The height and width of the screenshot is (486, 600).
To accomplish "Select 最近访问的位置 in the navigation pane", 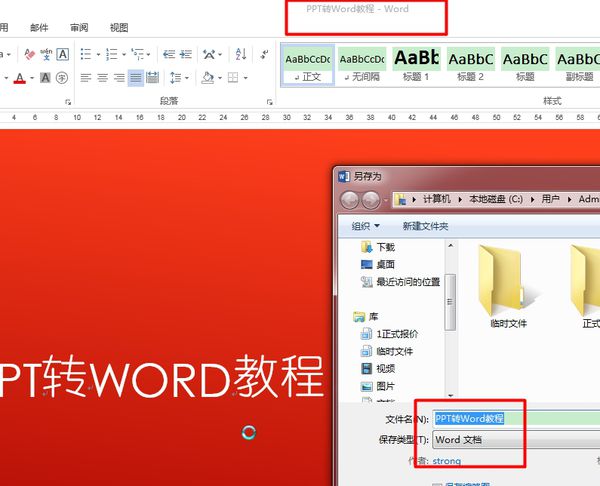I will click(400, 282).
